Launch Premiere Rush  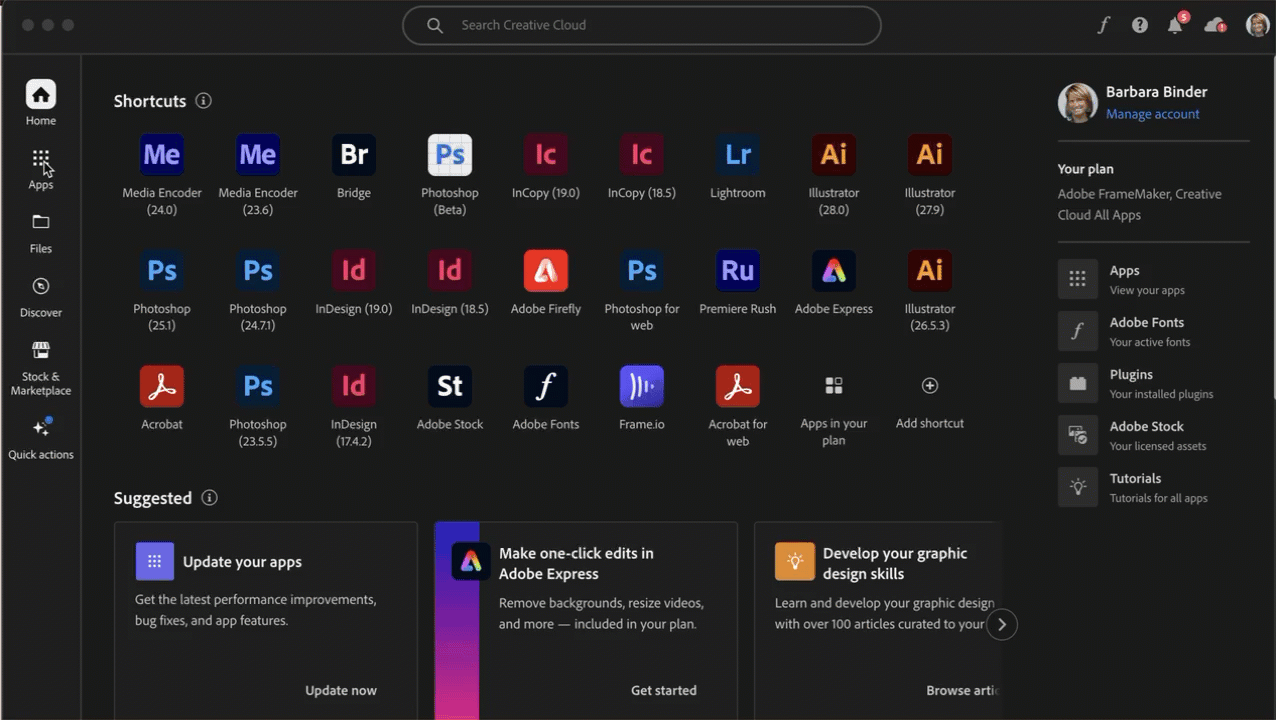[x=738, y=271]
